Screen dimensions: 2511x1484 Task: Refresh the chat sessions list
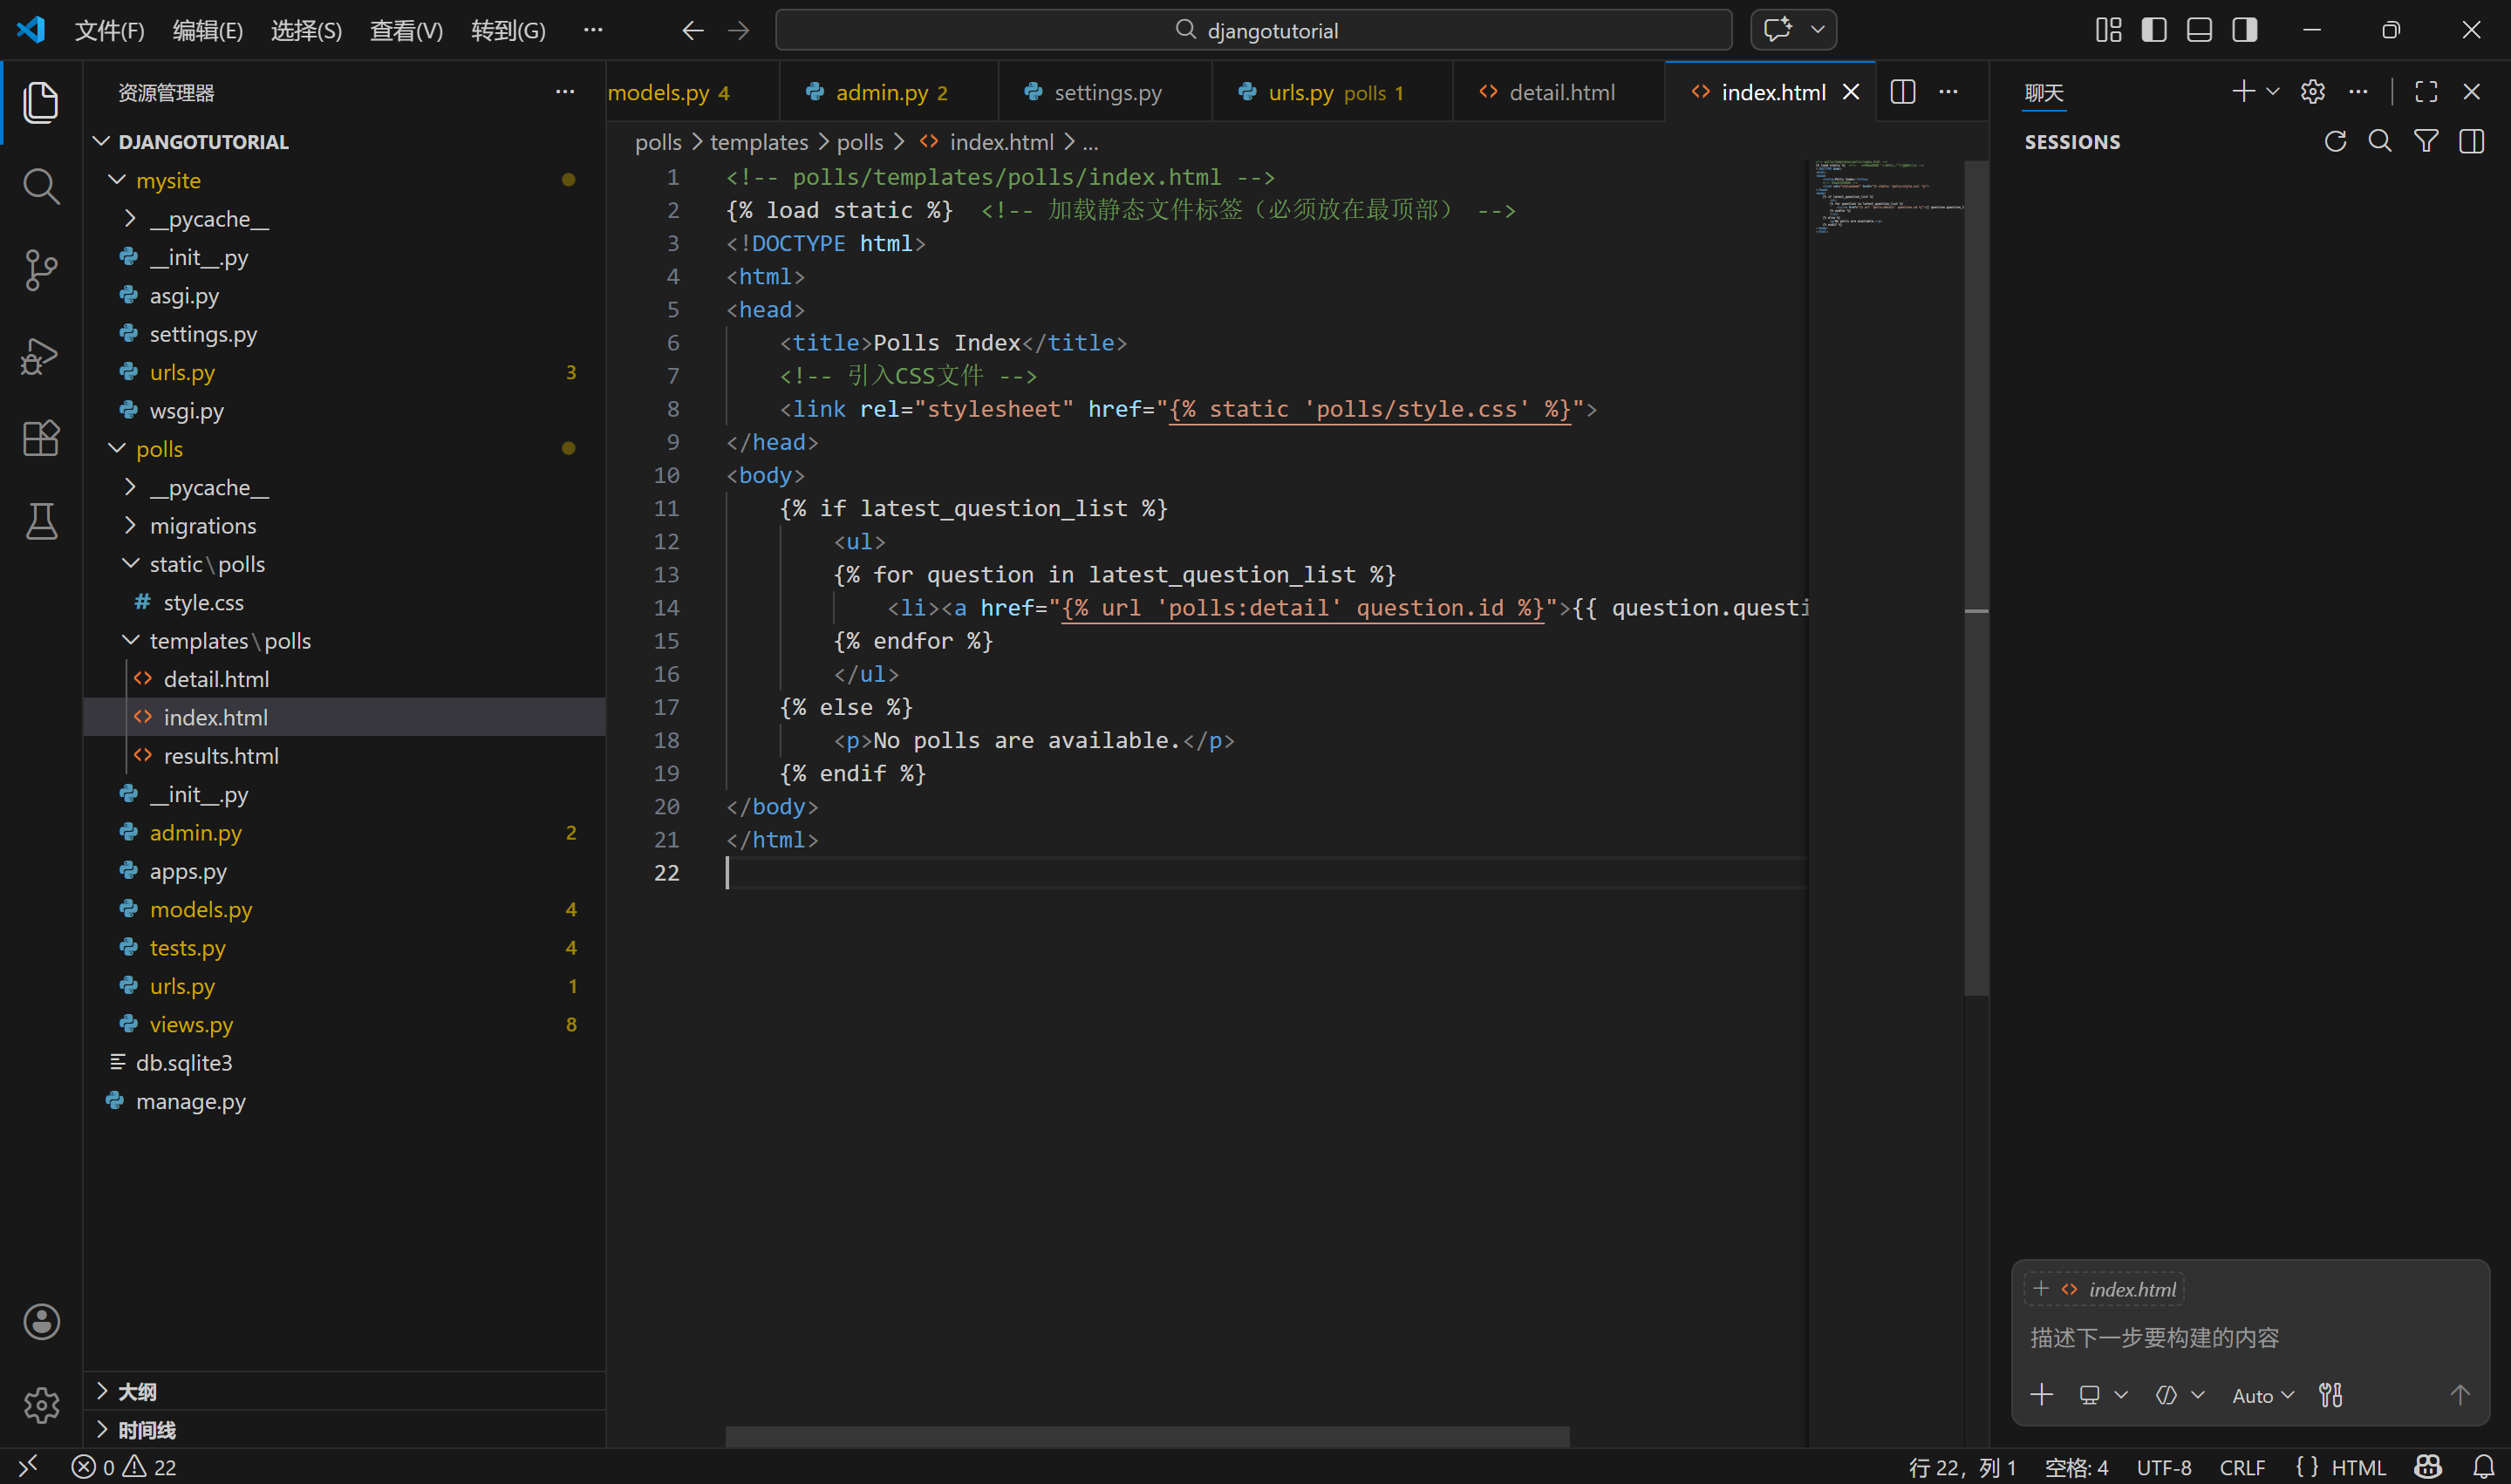pos(2334,142)
